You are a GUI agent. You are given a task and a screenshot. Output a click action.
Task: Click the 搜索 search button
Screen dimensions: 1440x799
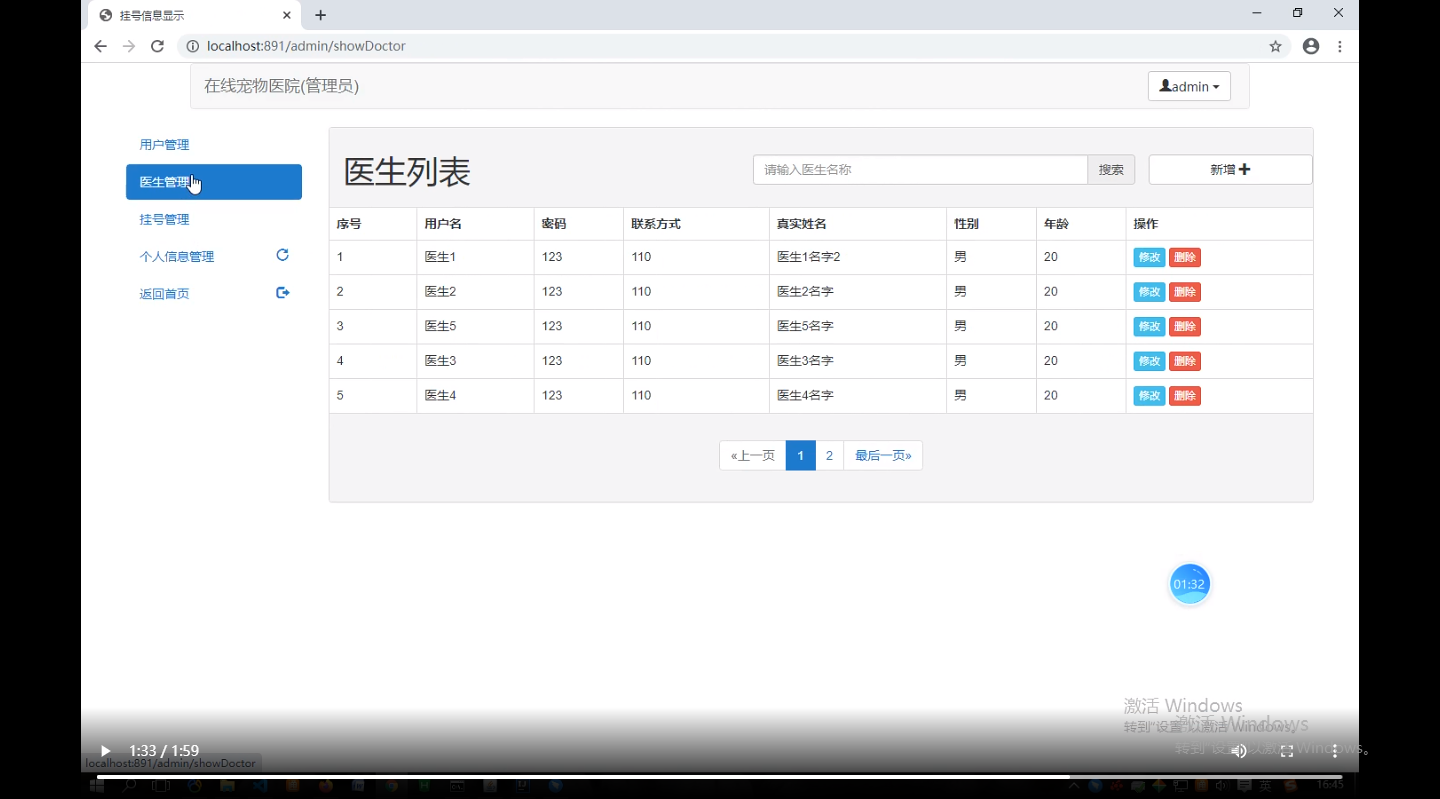click(x=1111, y=170)
